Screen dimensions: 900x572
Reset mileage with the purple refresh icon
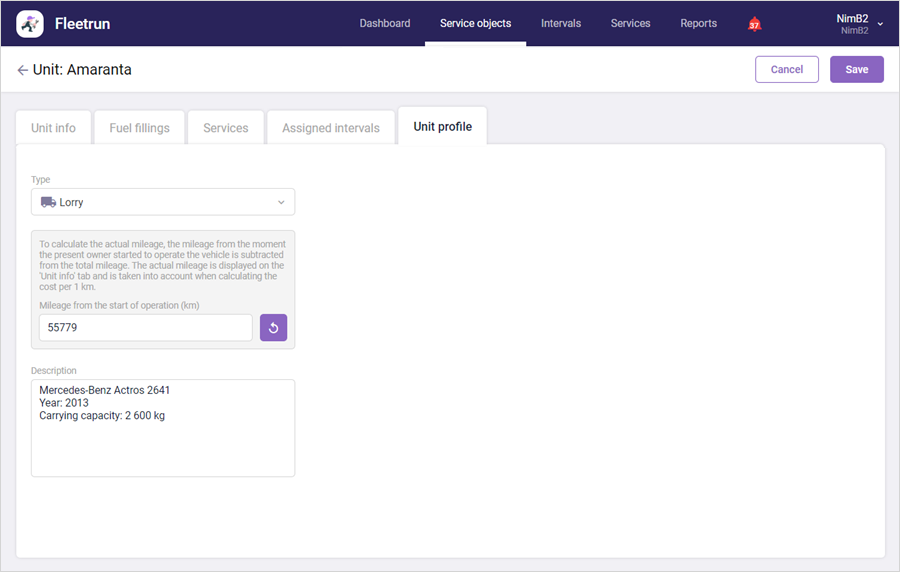point(273,328)
